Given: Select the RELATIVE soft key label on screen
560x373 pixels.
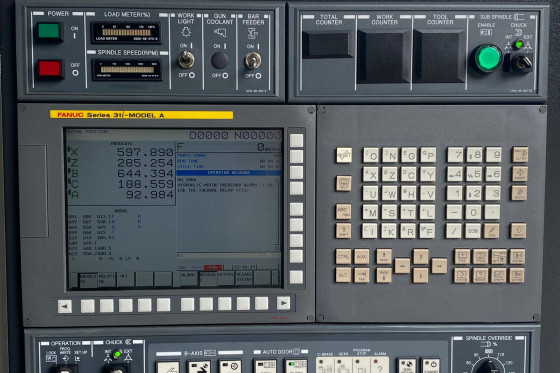Looking at the screenshot, I should coord(107,279).
